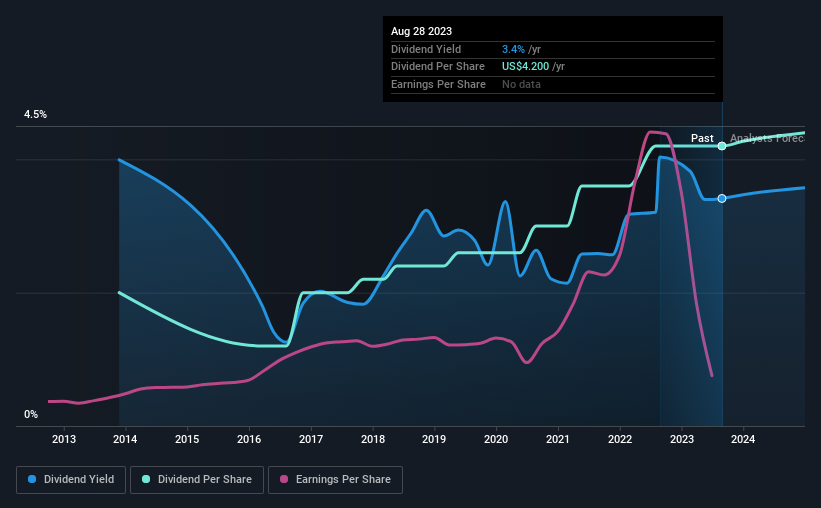Click the 3.4% dividend yield value

(513, 49)
